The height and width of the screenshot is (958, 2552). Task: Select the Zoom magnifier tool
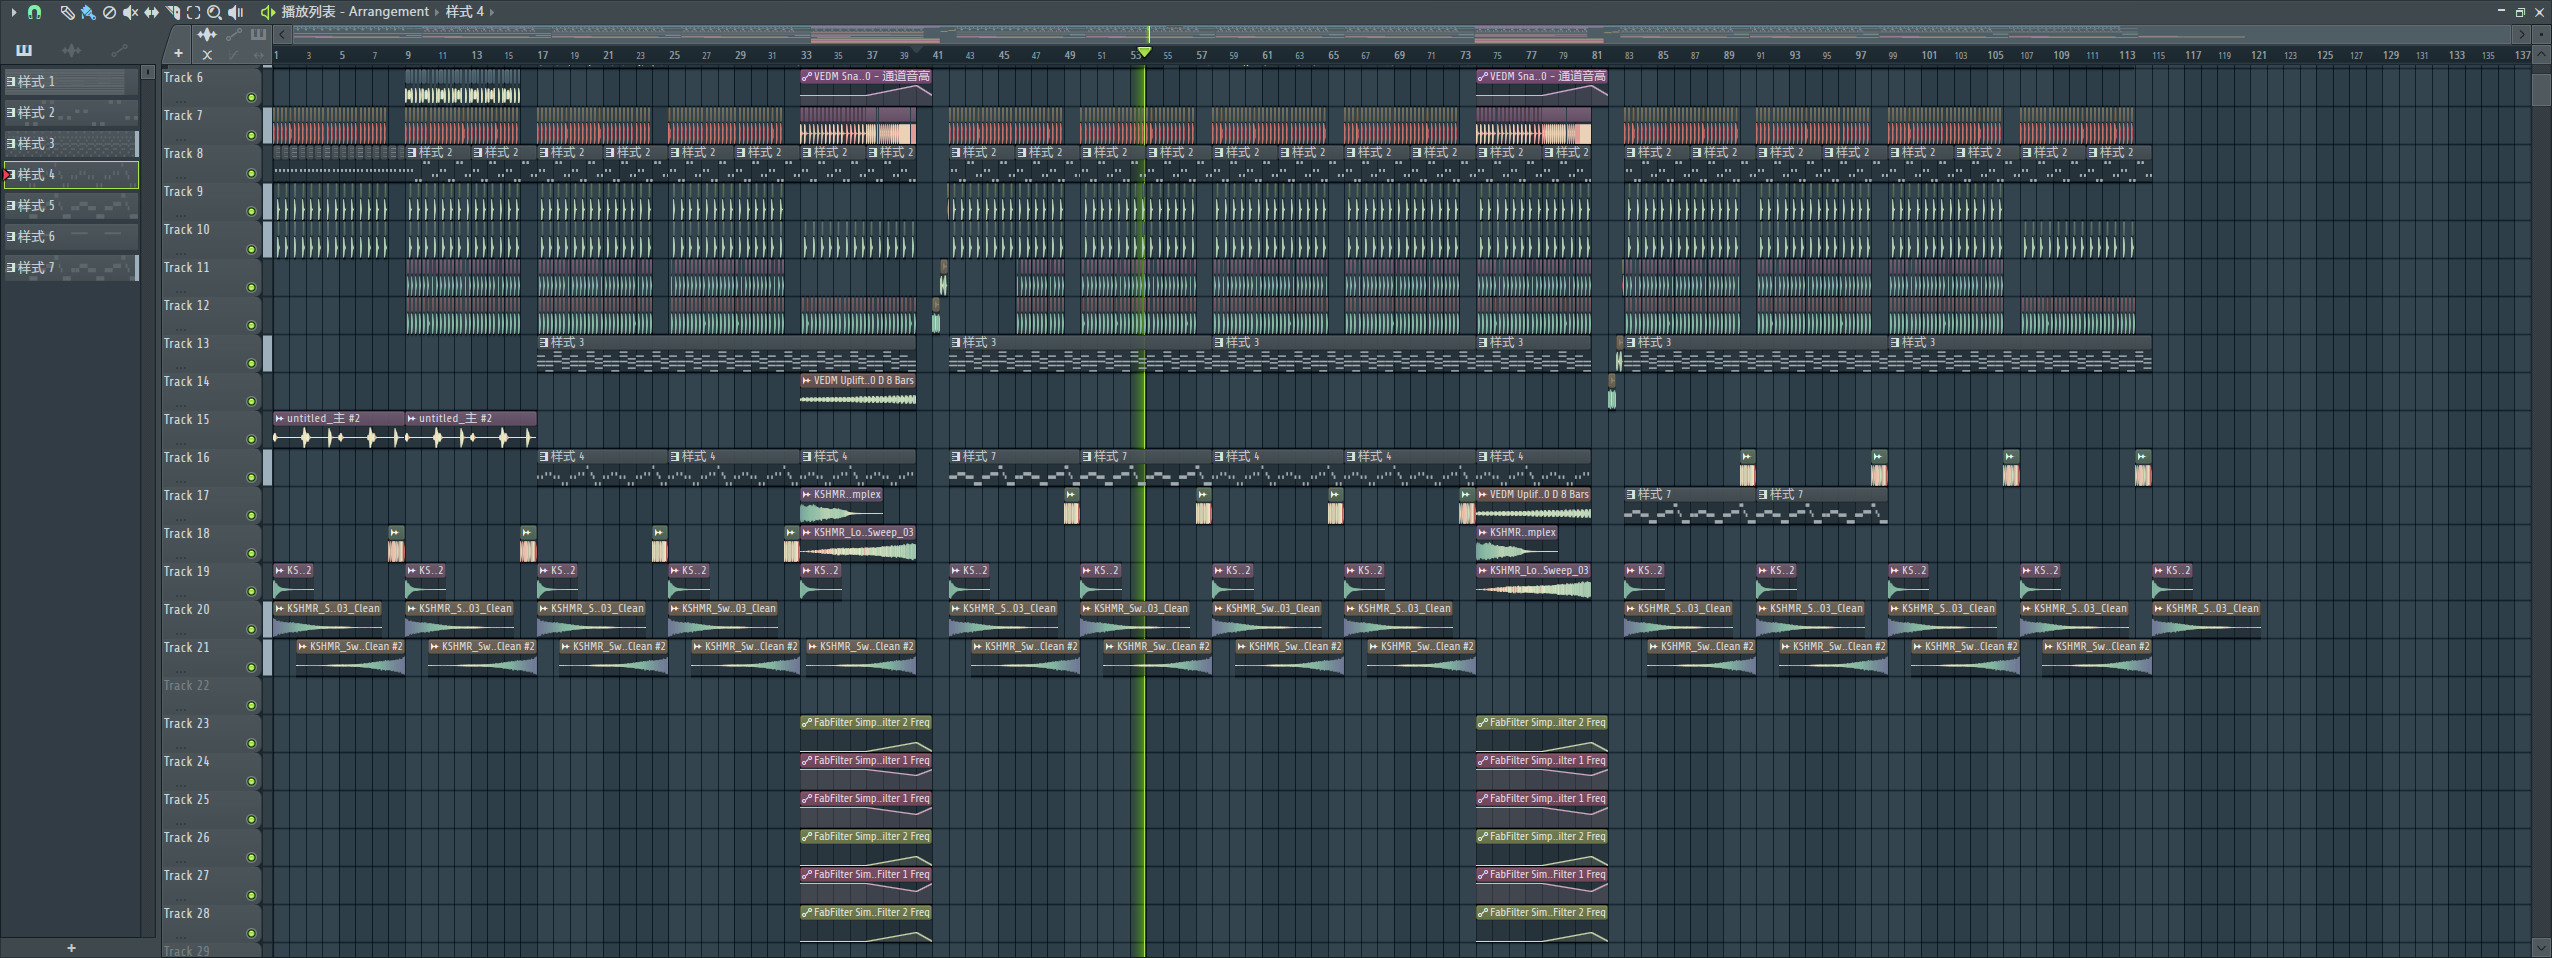coord(214,12)
